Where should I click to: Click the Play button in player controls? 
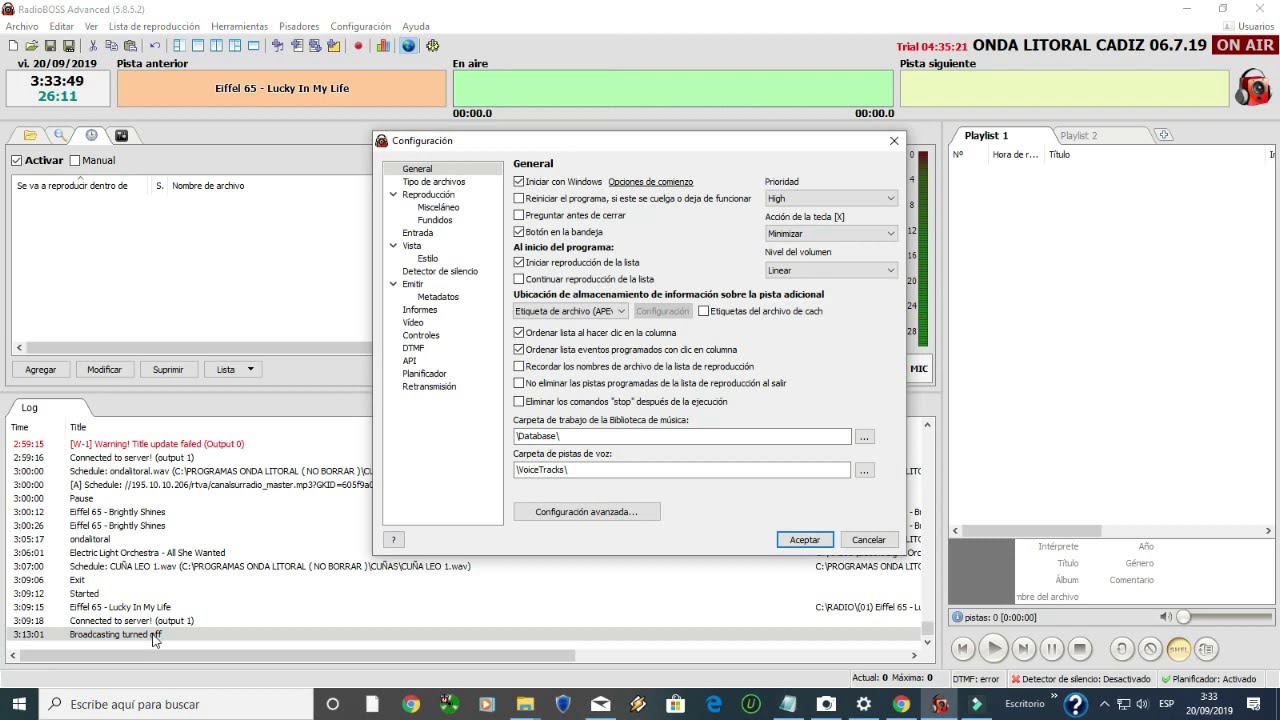click(x=993, y=649)
